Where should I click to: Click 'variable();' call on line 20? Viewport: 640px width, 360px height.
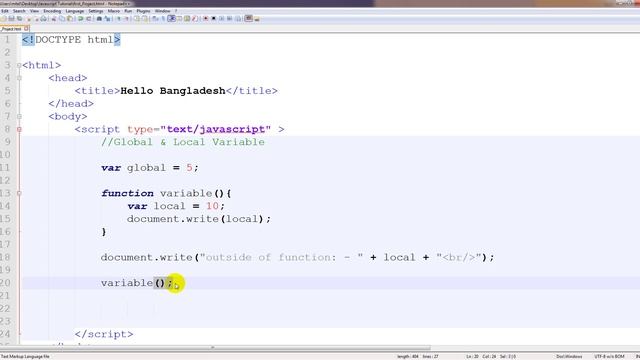(x=137, y=283)
